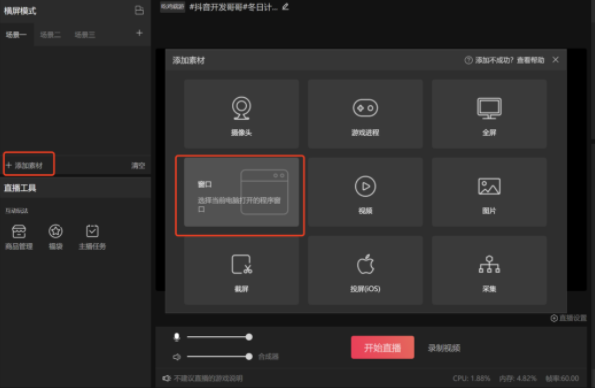Select the 摄像头 camera source tile

click(x=241, y=114)
